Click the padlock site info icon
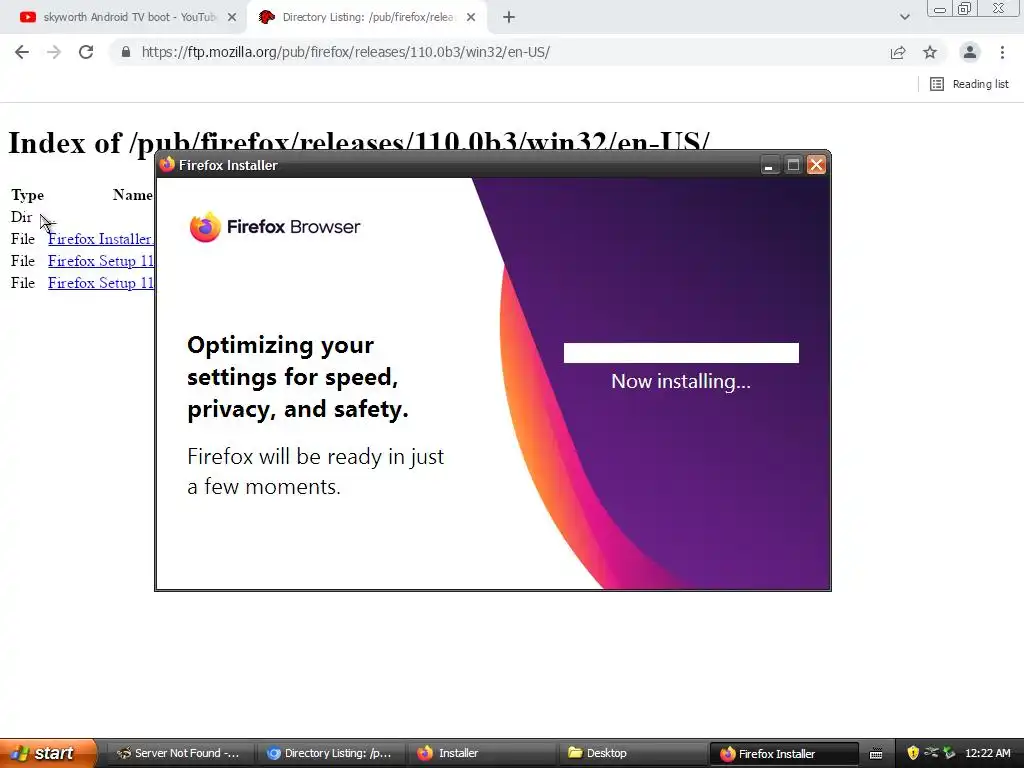Viewport: 1024px width, 768px height. point(126,52)
